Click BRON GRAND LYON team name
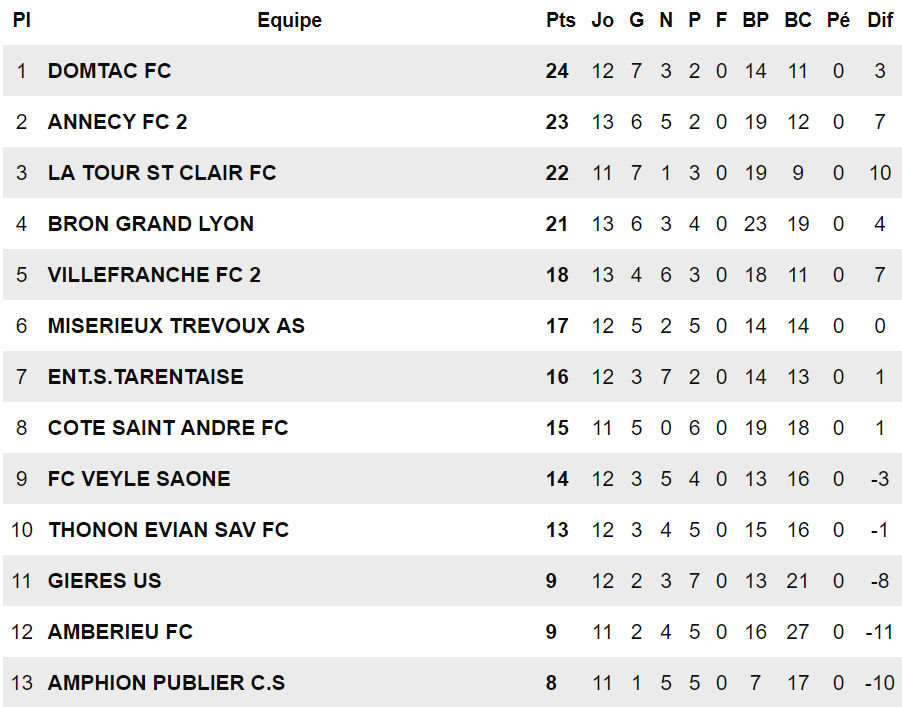 coord(150,224)
